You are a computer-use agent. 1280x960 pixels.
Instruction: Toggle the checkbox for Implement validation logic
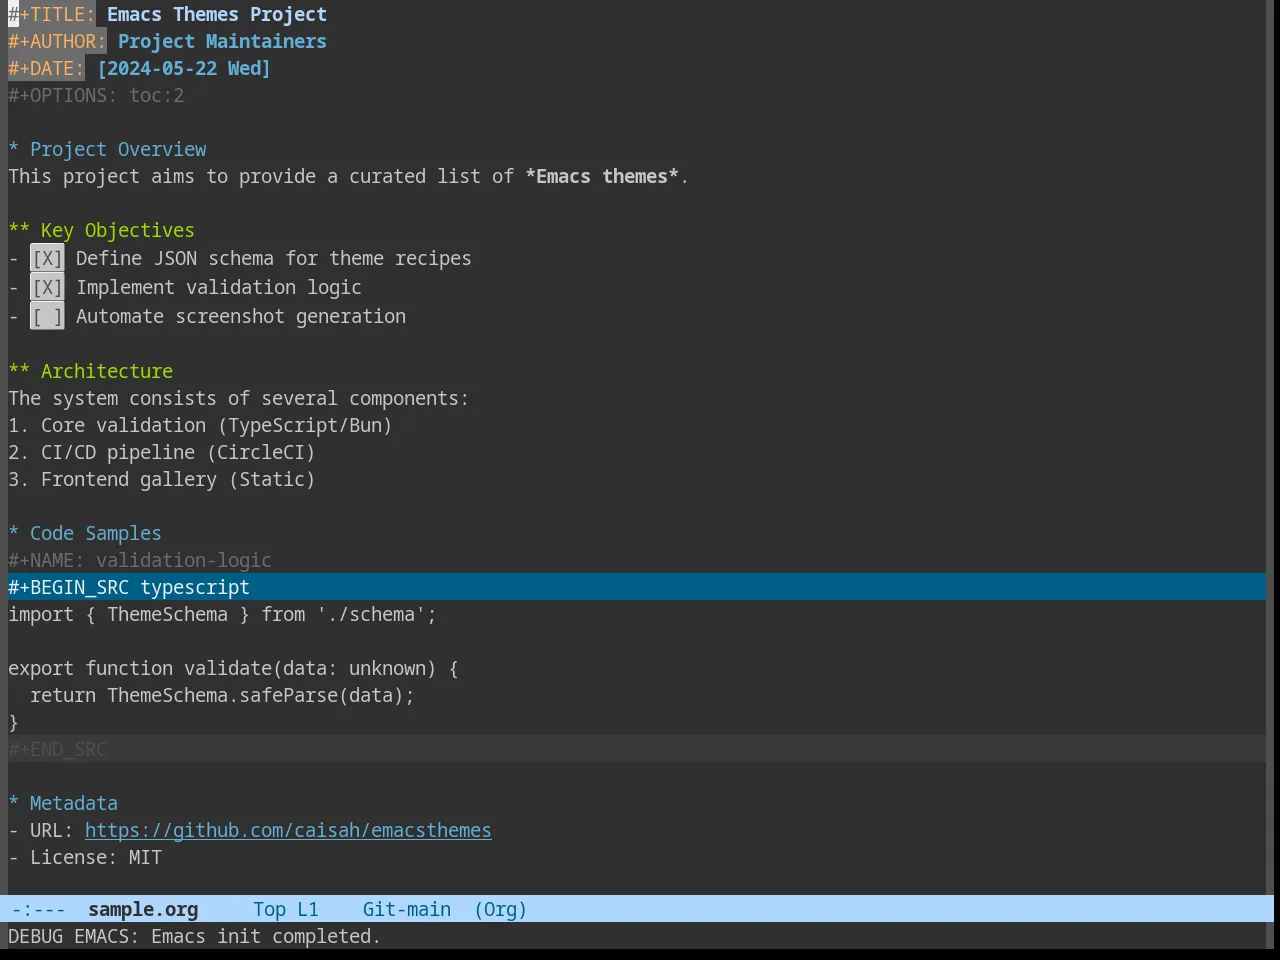47,288
